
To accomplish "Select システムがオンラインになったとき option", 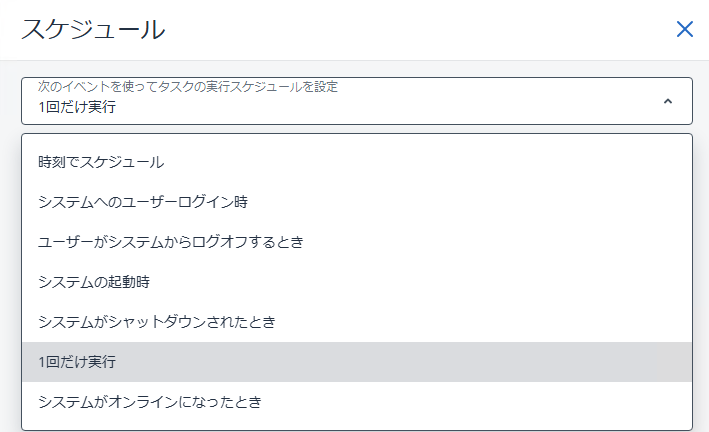I will tap(149, 401).
